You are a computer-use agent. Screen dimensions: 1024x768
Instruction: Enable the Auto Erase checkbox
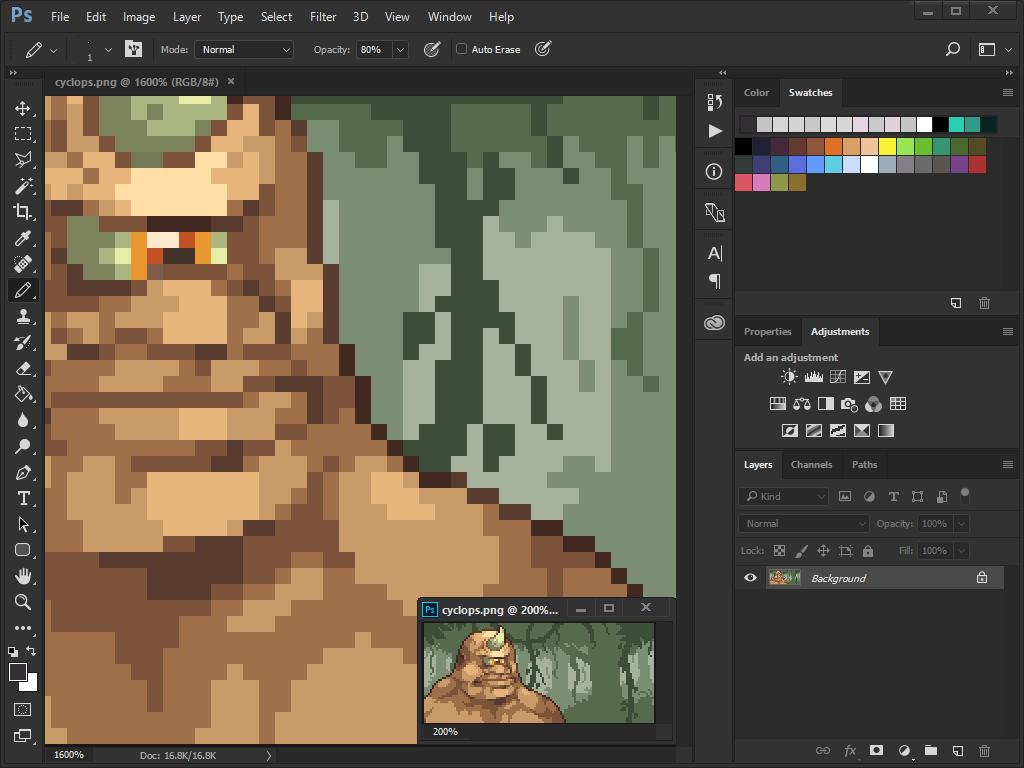coord(461,49)
